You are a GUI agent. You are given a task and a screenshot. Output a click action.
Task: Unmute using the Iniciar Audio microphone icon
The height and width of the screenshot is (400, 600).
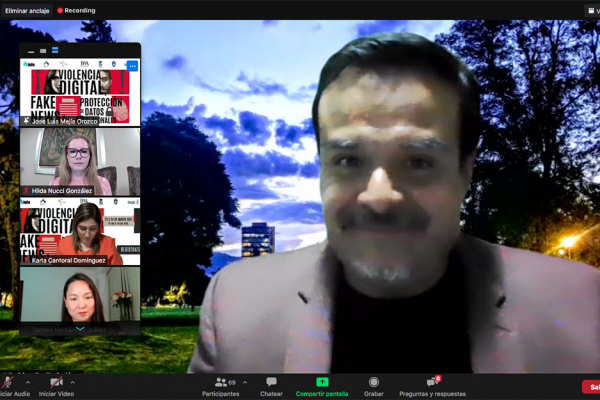pos(8,382)
